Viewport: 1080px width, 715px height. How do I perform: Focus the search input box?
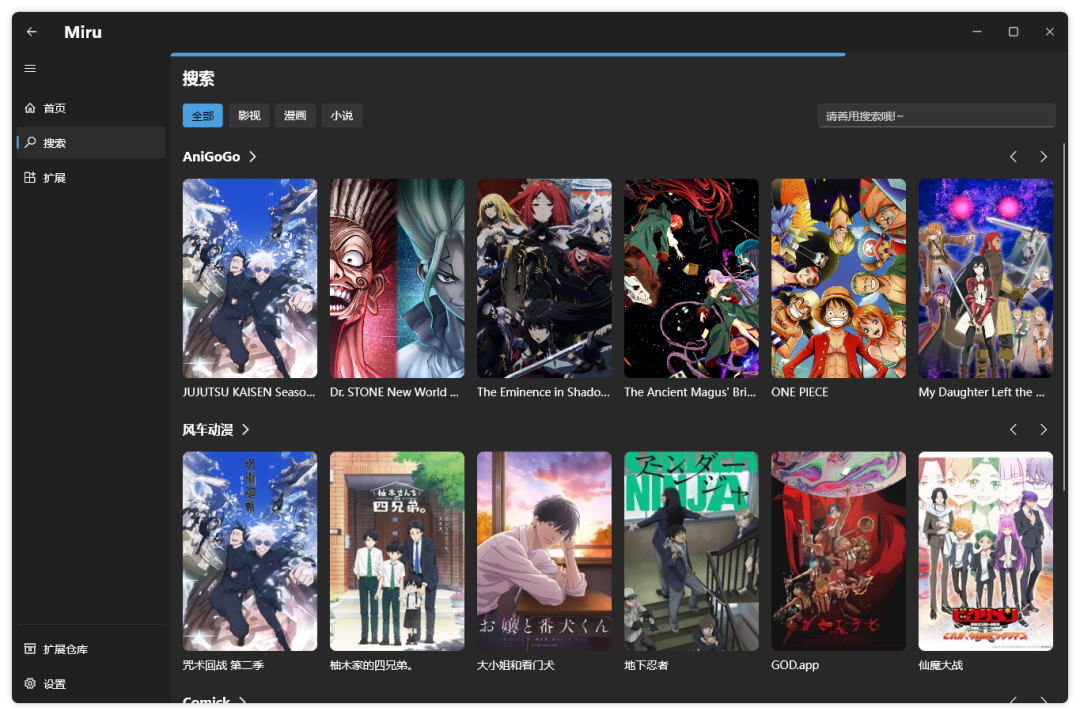coord(936,116)
